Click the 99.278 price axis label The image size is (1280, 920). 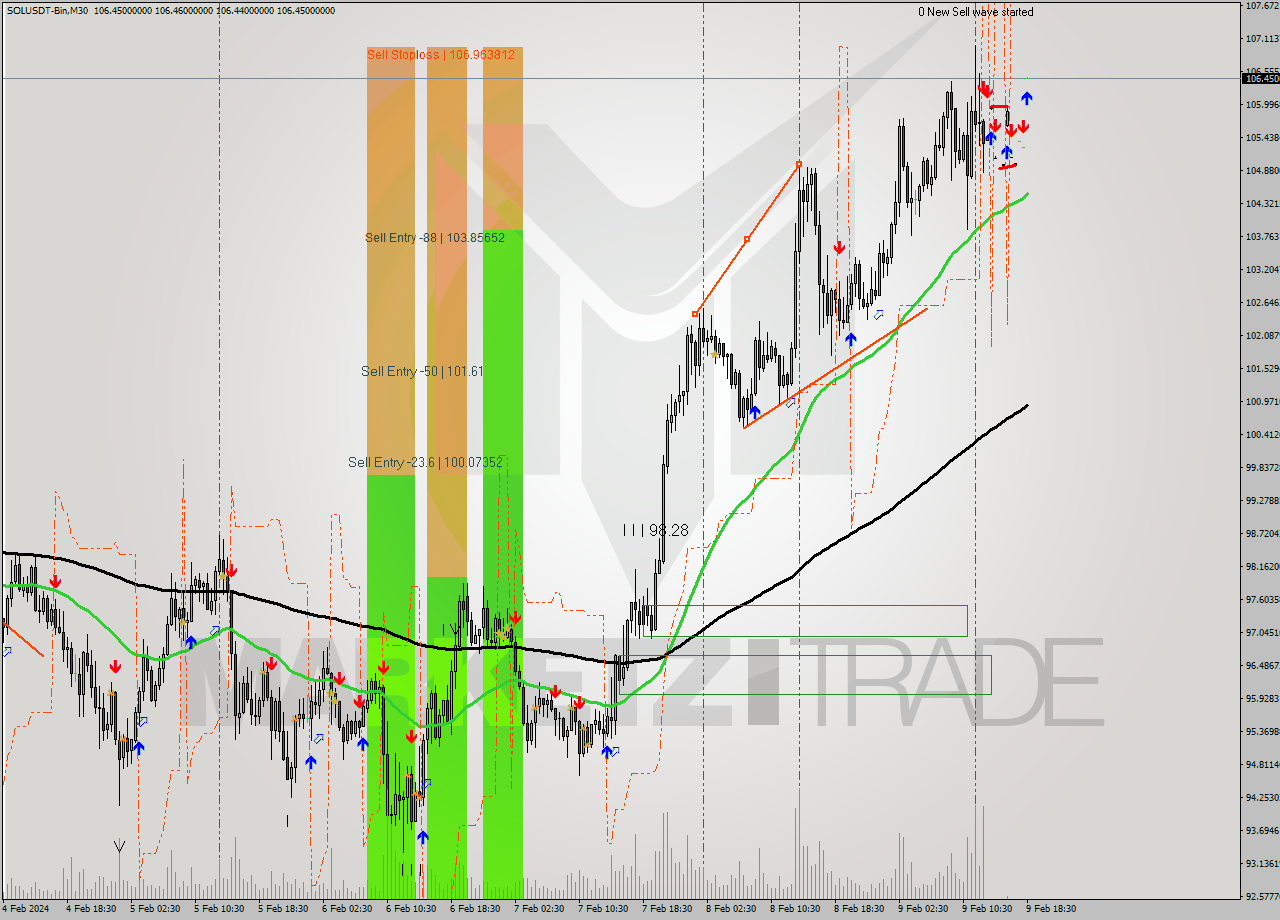1262,501
